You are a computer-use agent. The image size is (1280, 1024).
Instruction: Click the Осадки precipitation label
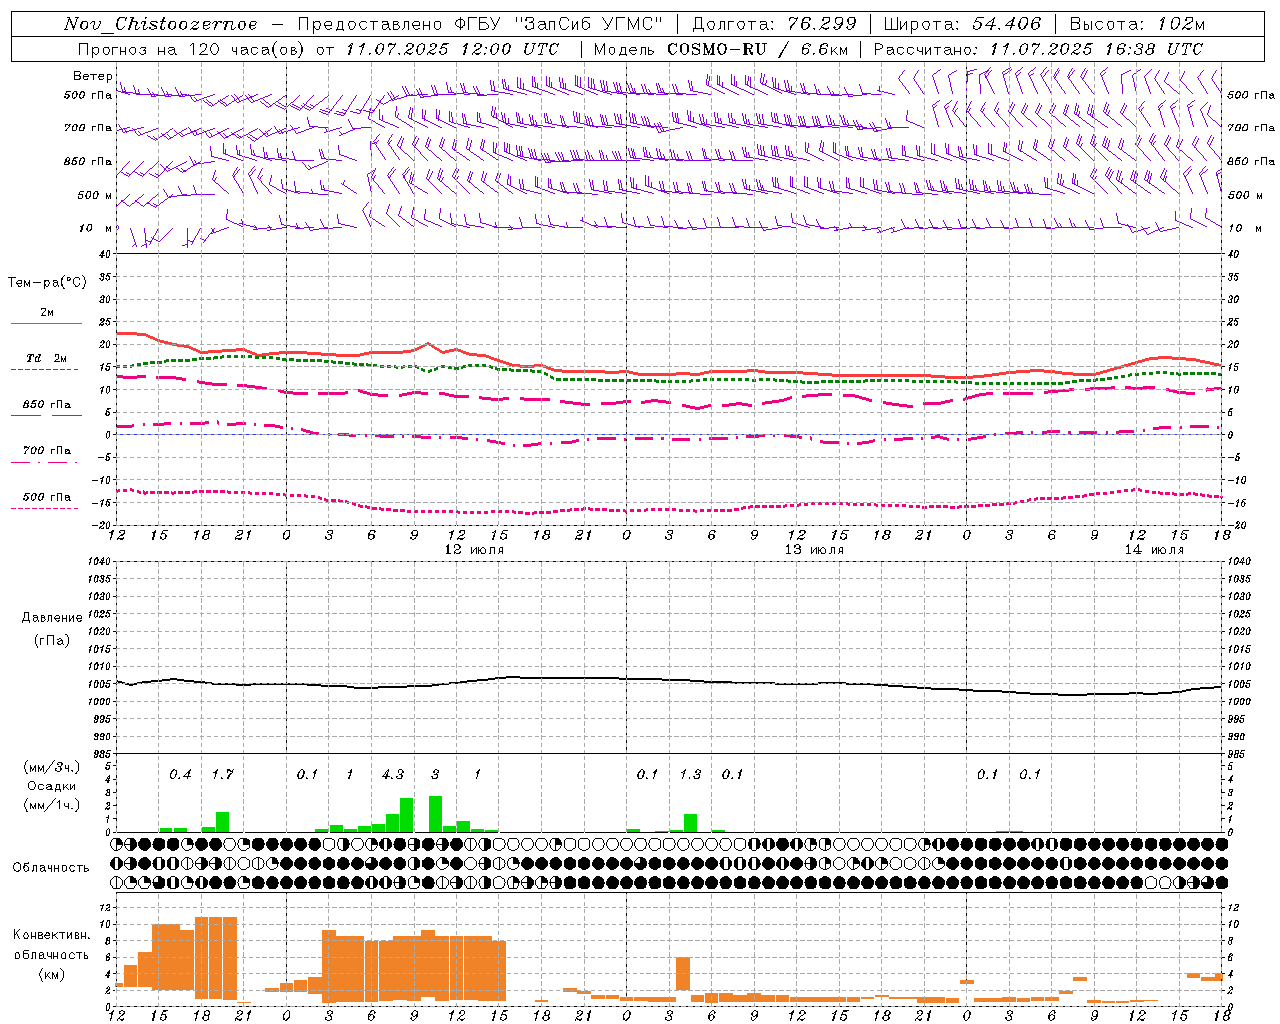pyautogui.click(x=51, y=786)
